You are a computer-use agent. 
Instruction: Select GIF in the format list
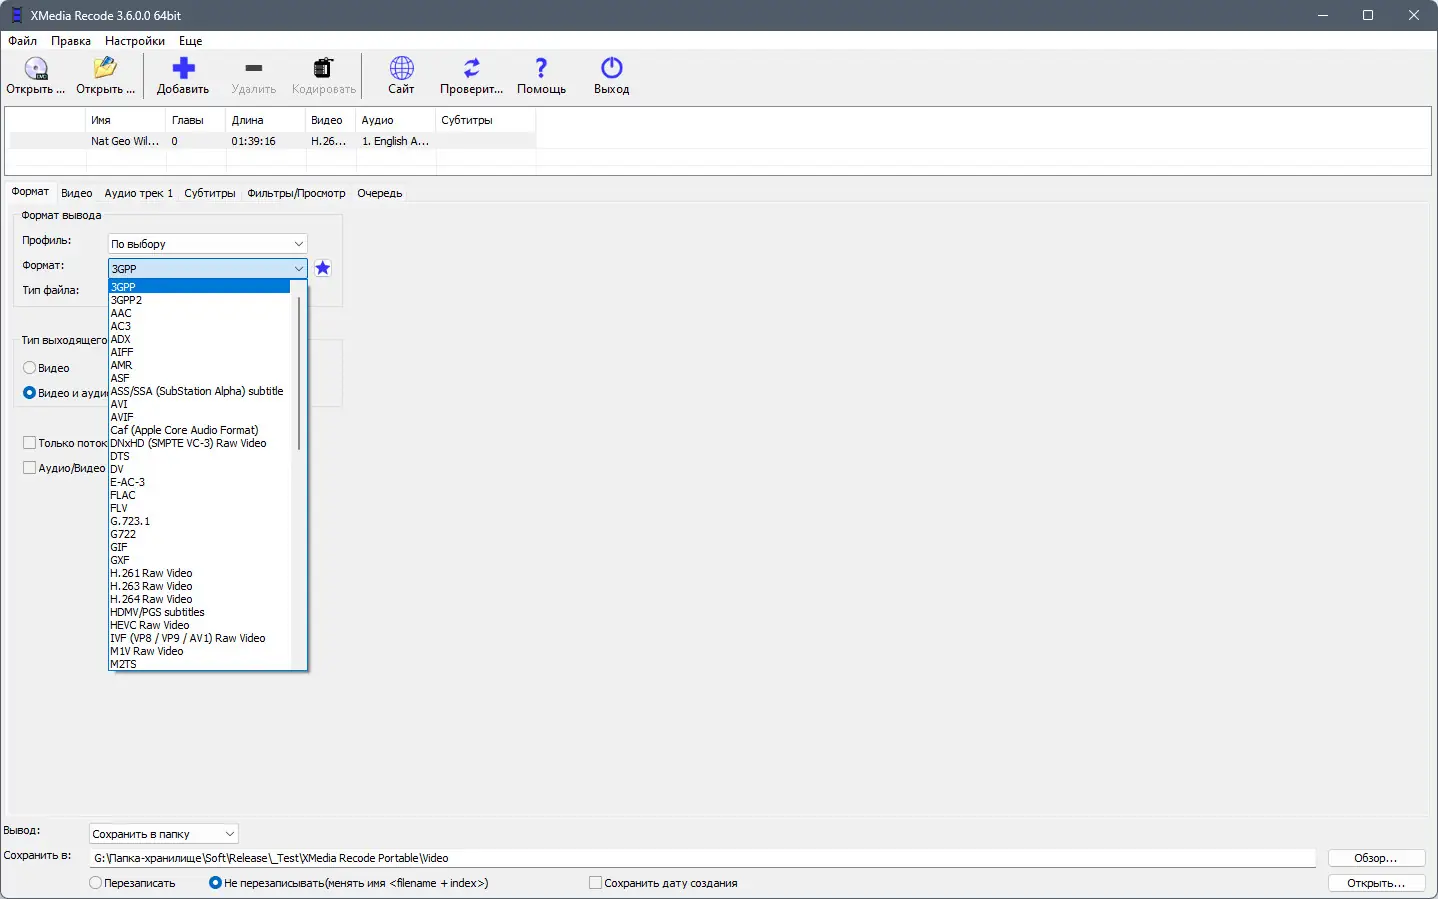[199, 547]
